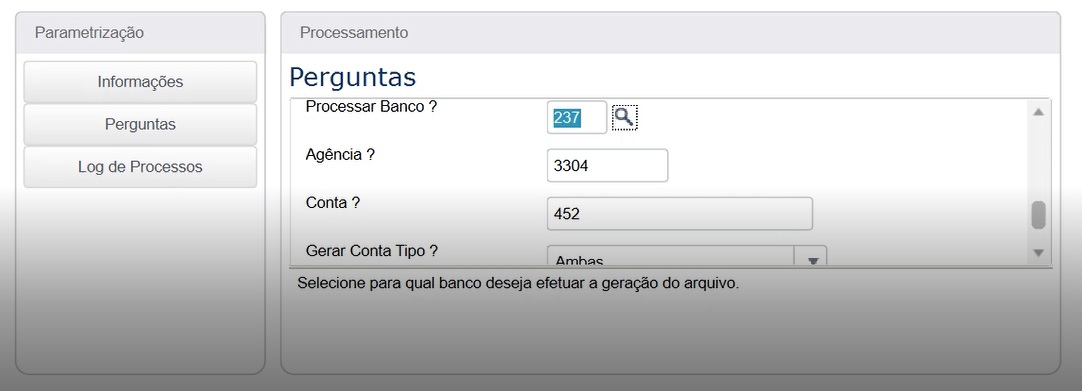Click the Processamento panel header
Image resolution: width=1082 pixels, height=391 pixels.
pos(670,33)
